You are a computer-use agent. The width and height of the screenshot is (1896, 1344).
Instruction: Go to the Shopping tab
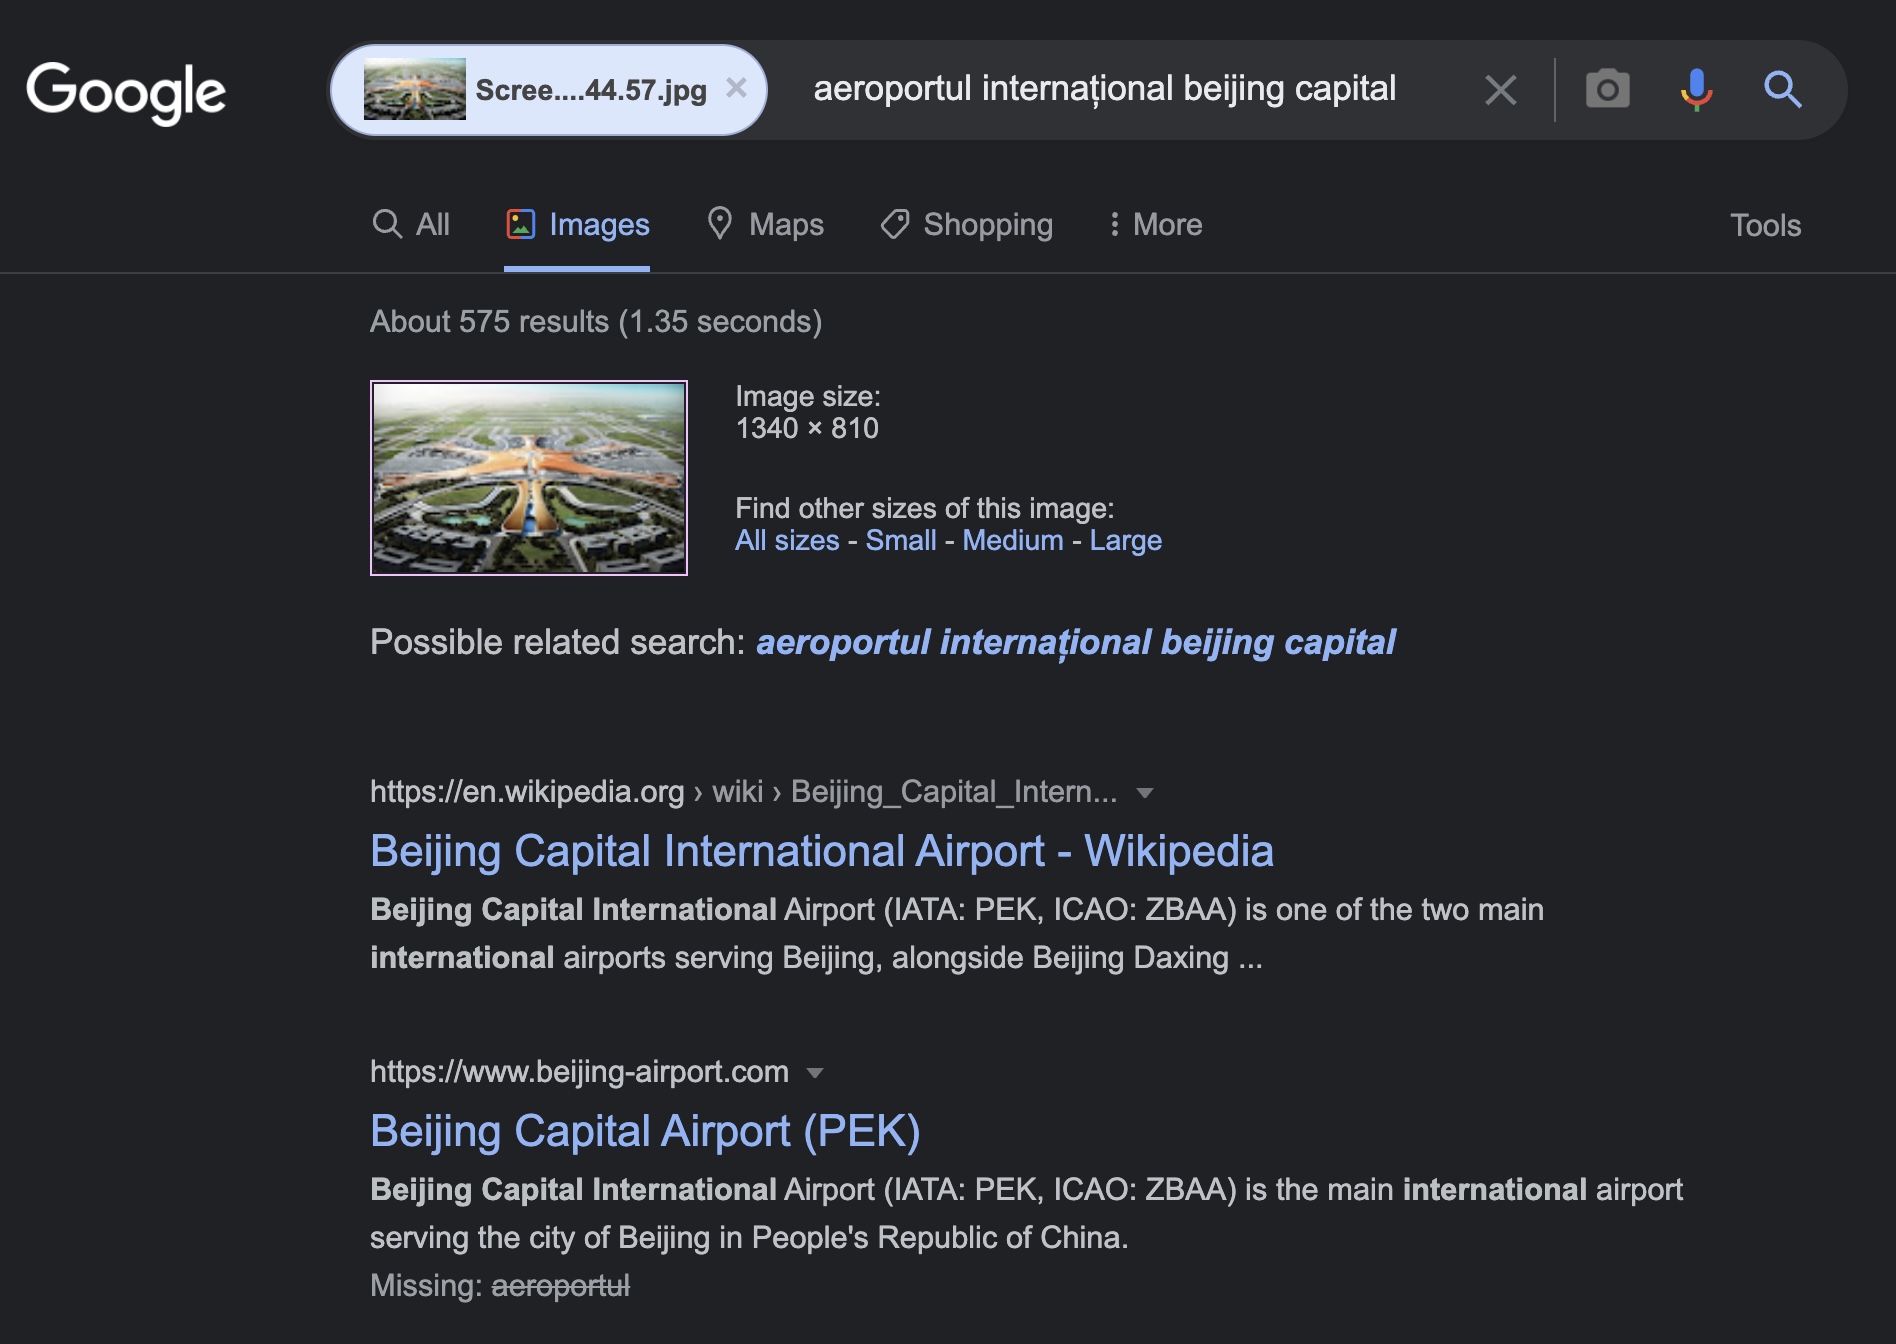point(967,224)
